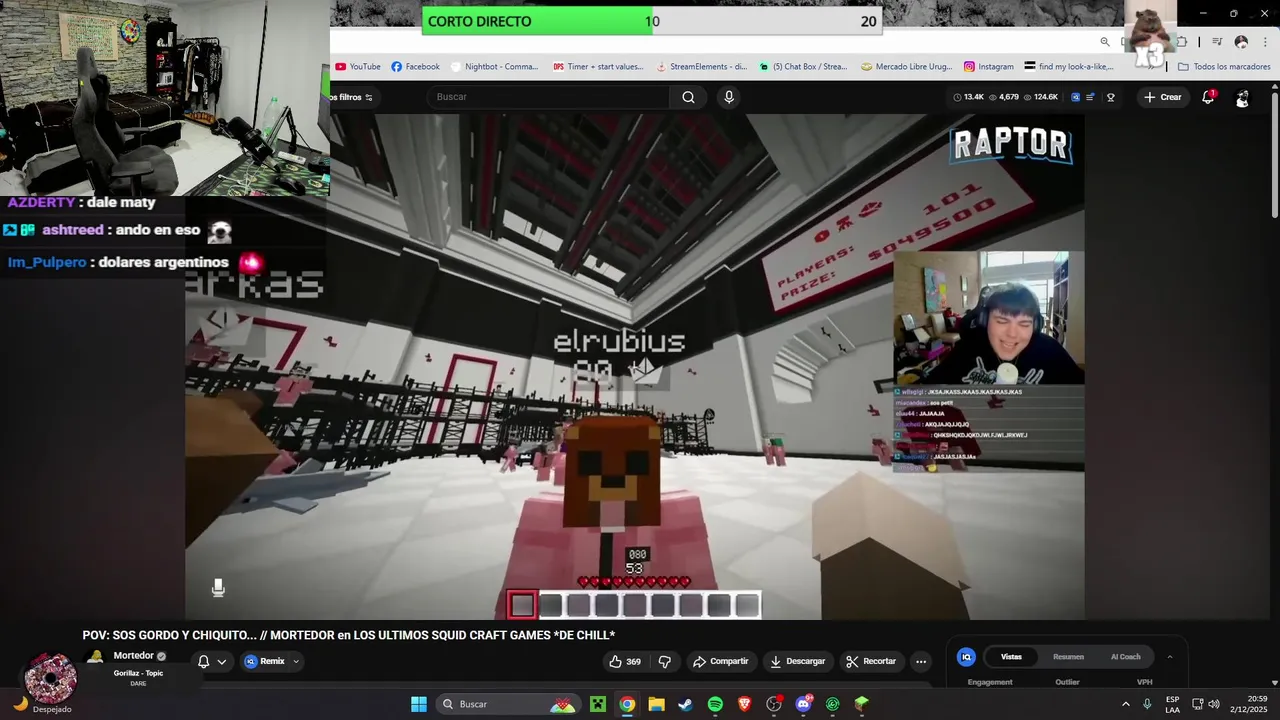
Task: Open Mercado Libre Uruguay bookmark
Action: [905, 67]
